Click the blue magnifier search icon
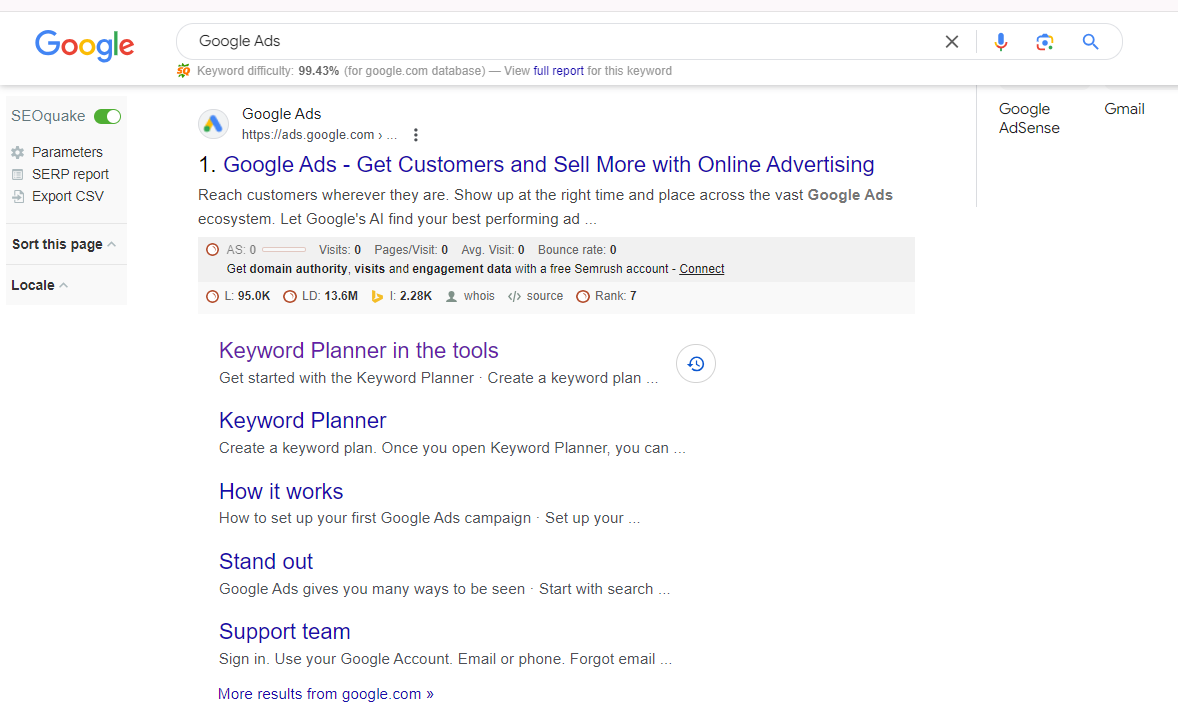Screen dimensions: 1178x727 (1090, 42)
